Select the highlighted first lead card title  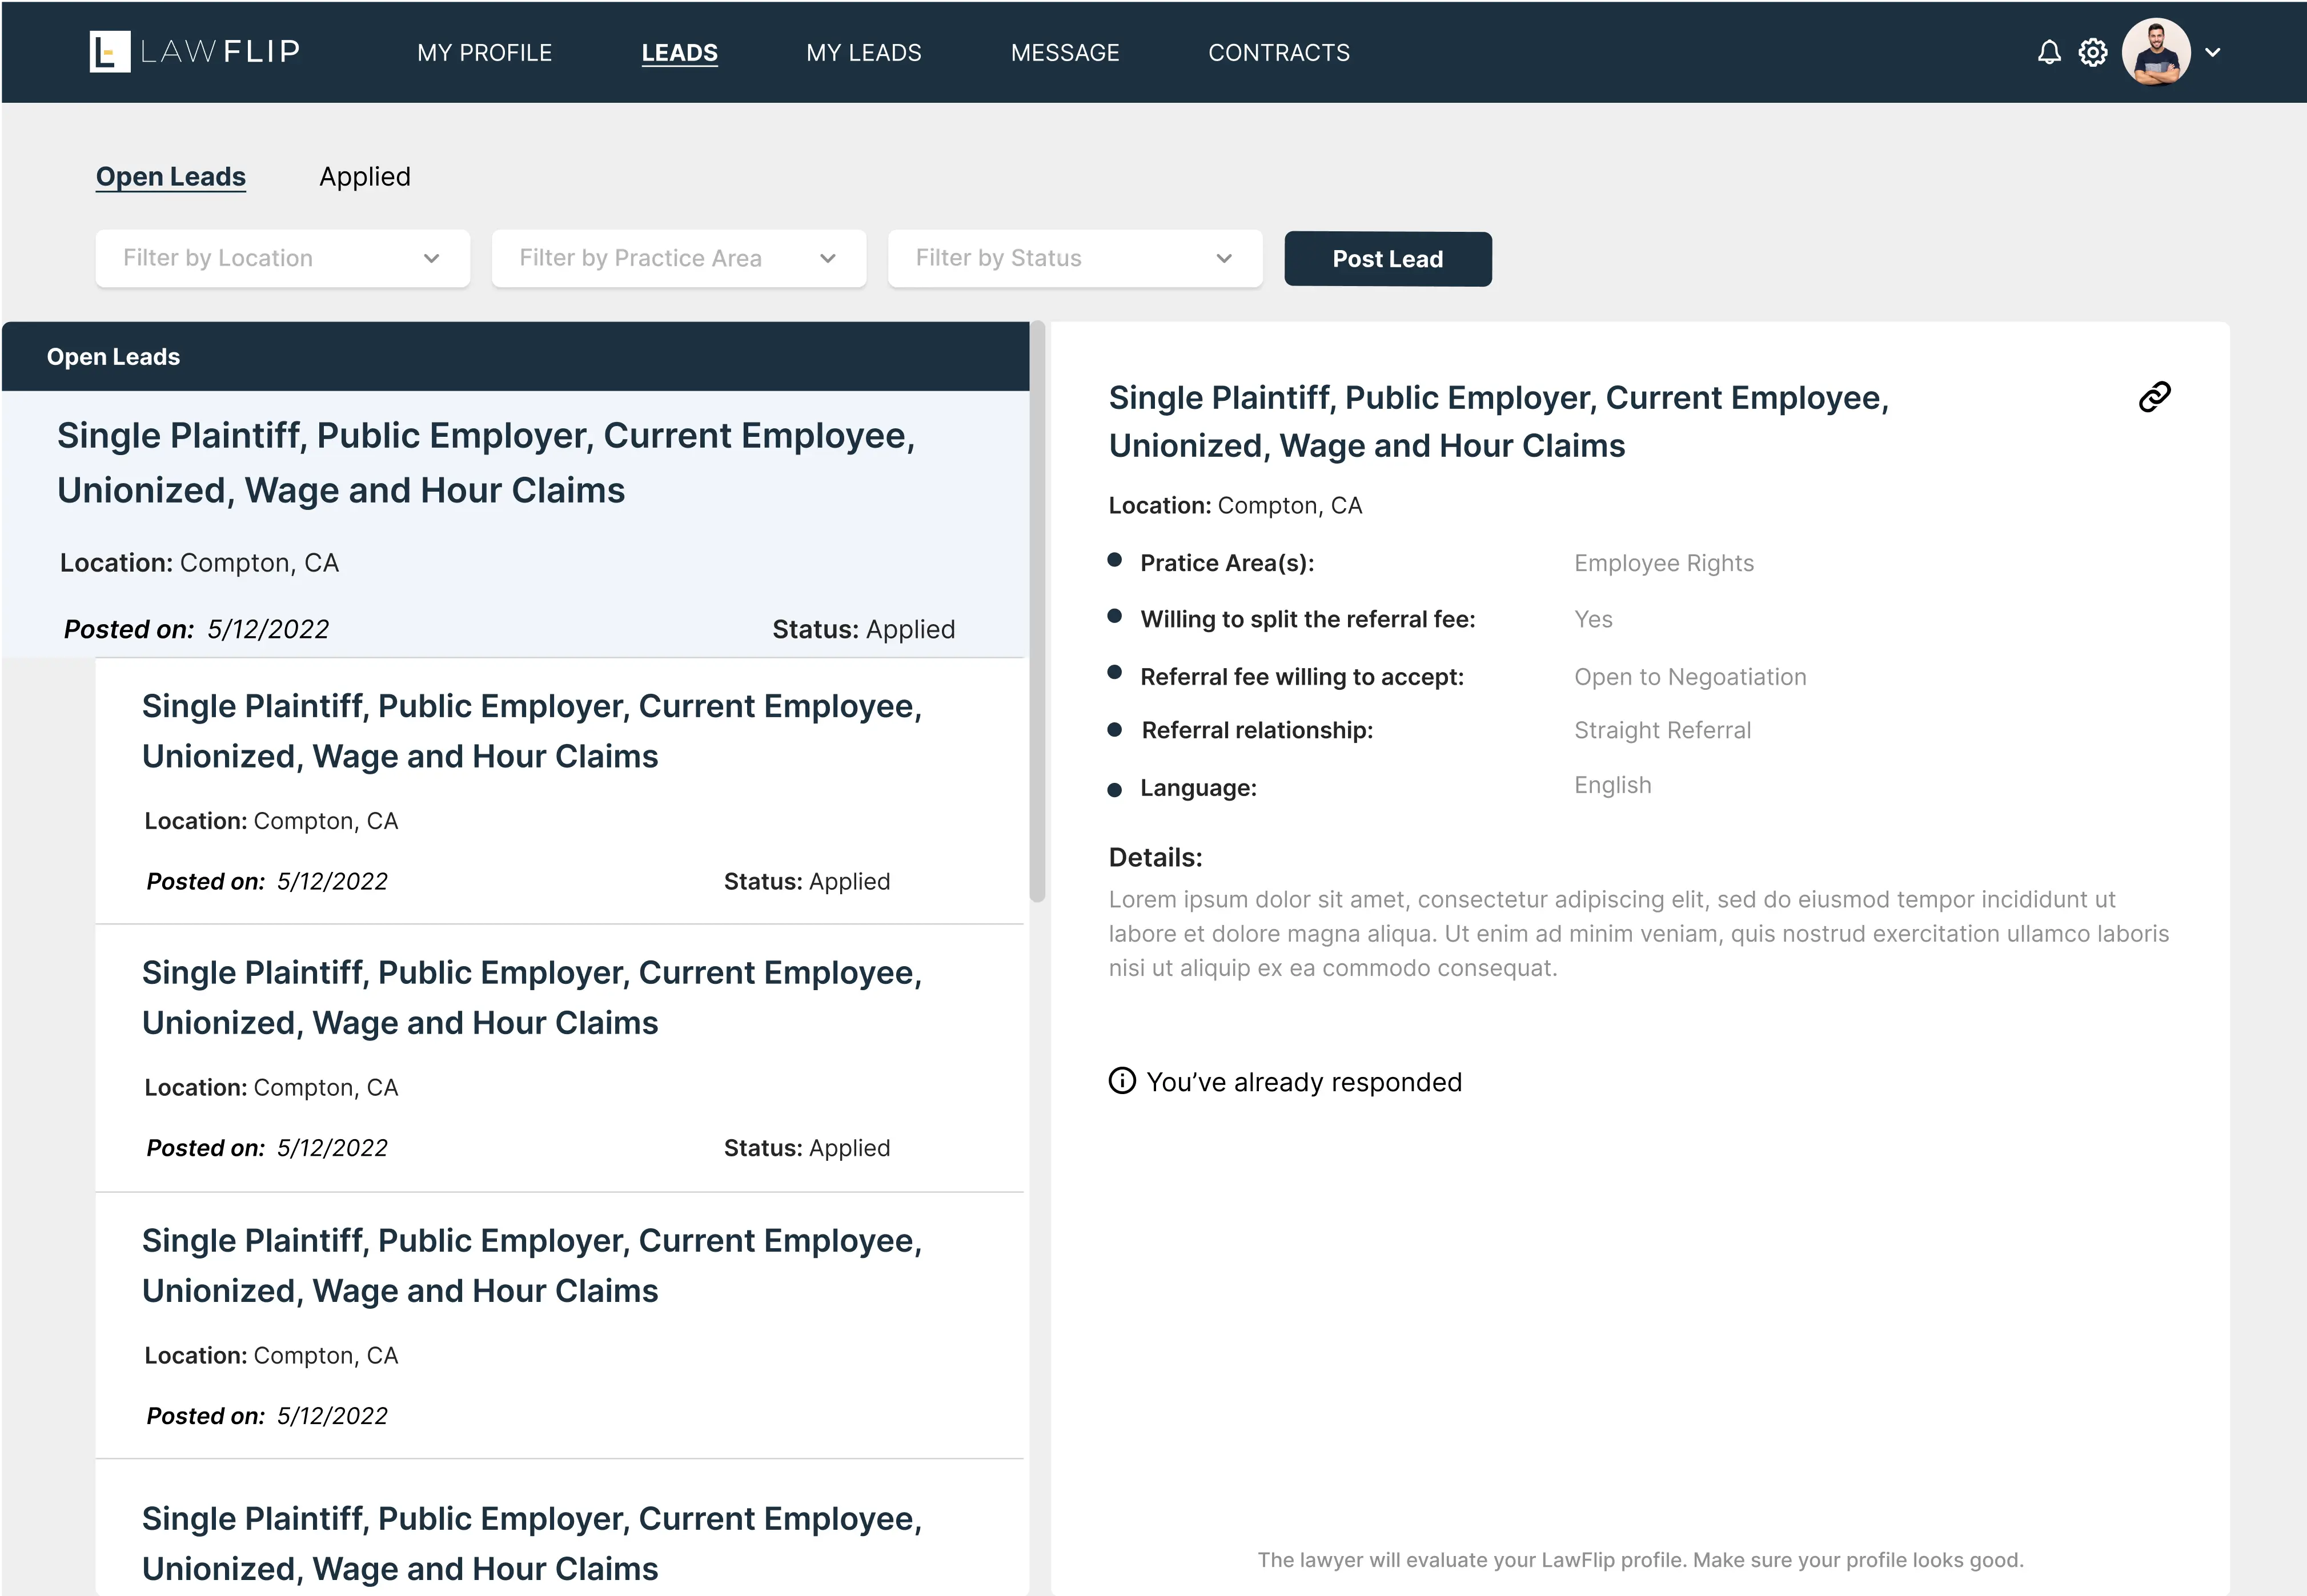click(486, 463)
